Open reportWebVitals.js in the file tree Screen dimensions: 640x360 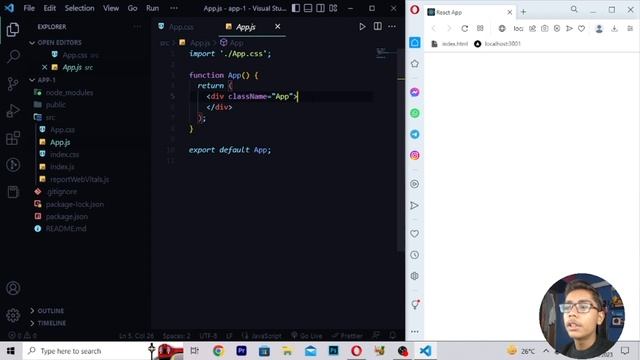[80, 179]
